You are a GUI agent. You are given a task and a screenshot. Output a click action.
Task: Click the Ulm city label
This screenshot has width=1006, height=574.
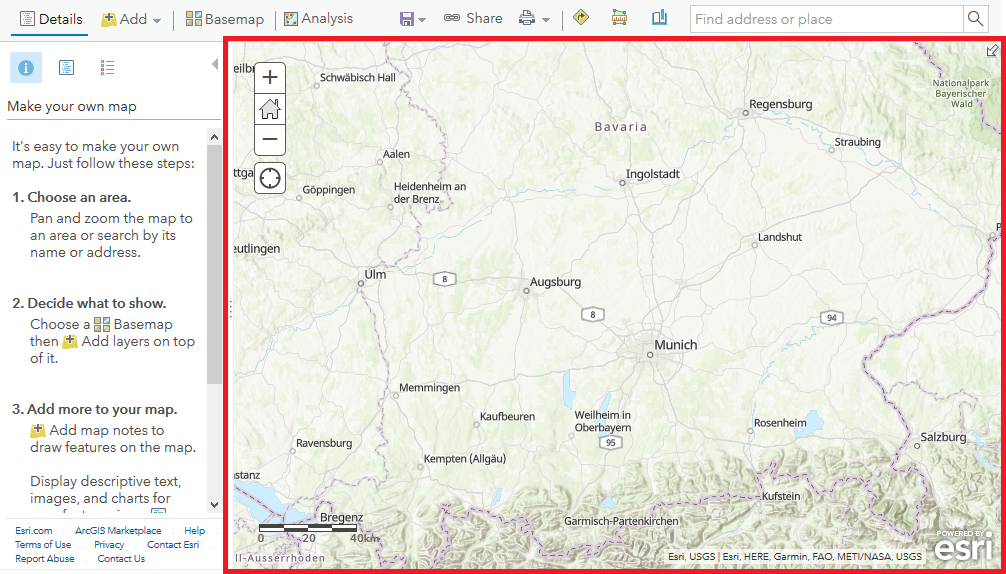pyautogui.click(x=375, y=274)
